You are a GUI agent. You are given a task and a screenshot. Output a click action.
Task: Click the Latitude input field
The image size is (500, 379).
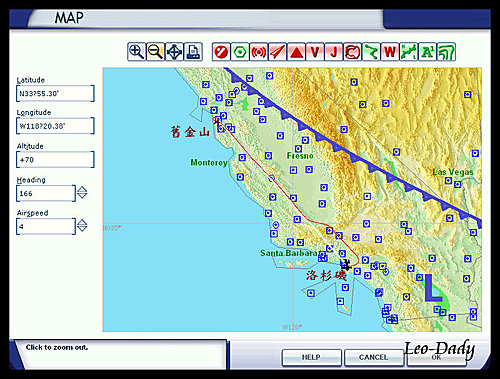(x=55, y=93)
